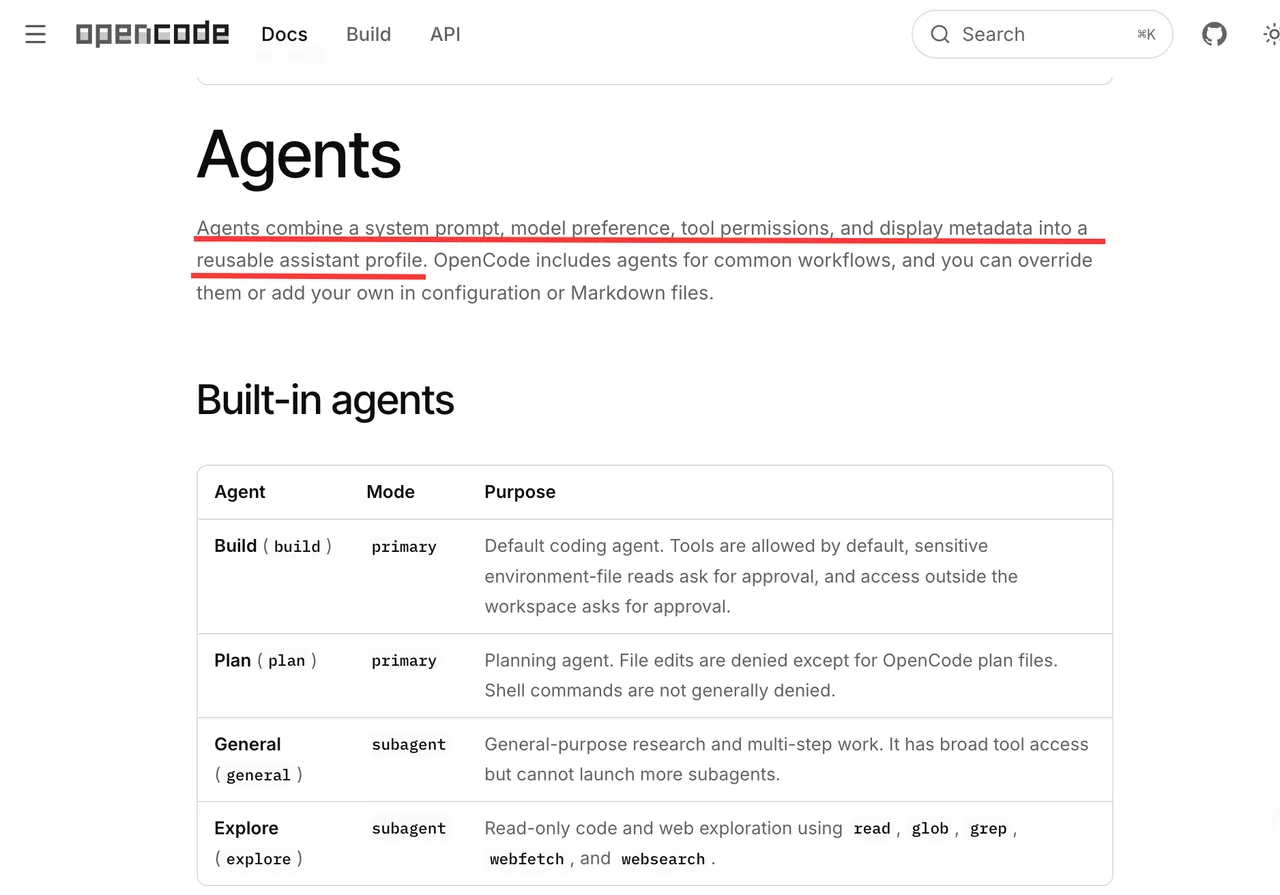1280x895 pixels.
Task: Click the "general" code identifier
Action: (258, 775)
